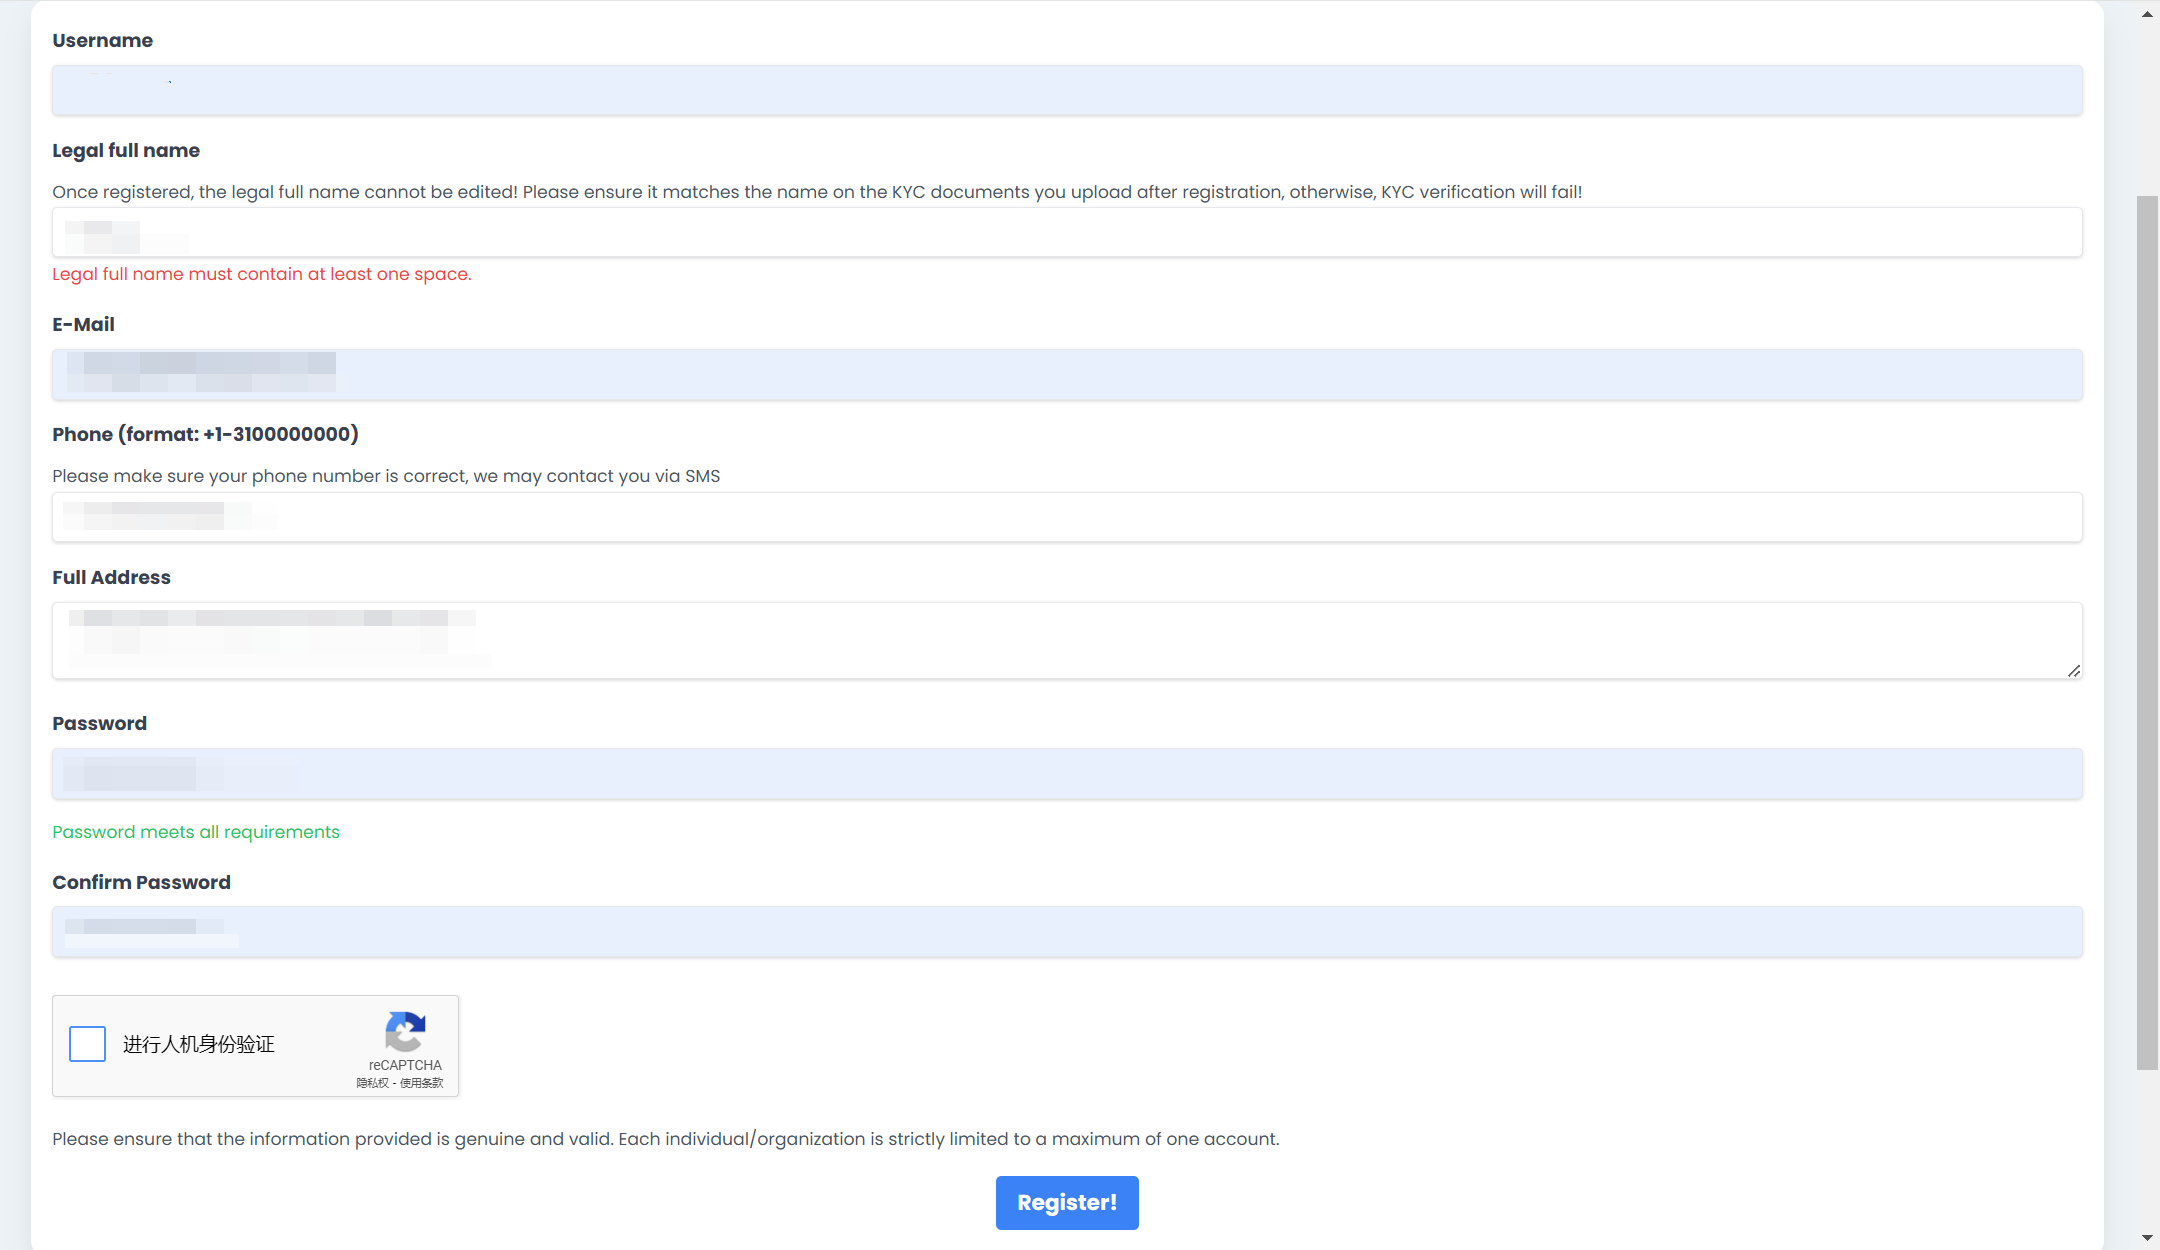Click the textarea resize handle on Full Address
The image size is (2160, 1250).
click(x=2074, y=671)
